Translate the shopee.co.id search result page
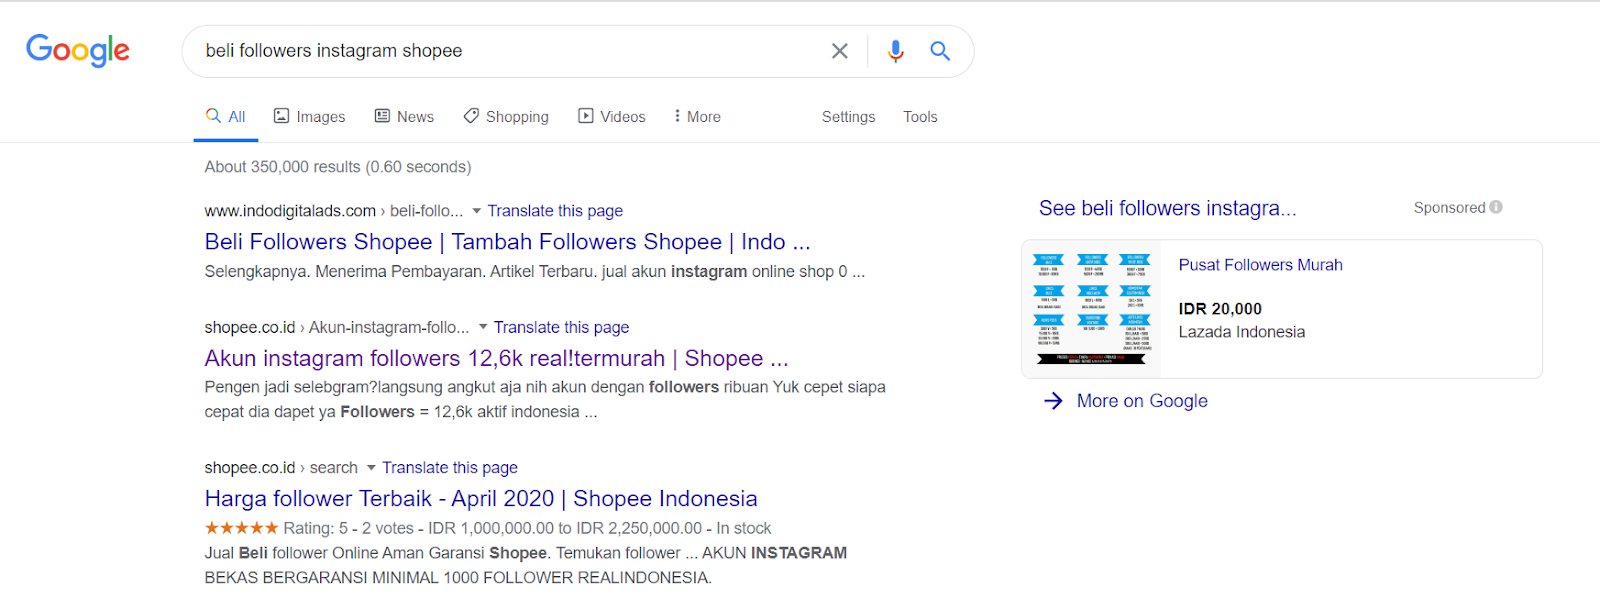This screenshot has width=1600, height=609. coord(450,468)
